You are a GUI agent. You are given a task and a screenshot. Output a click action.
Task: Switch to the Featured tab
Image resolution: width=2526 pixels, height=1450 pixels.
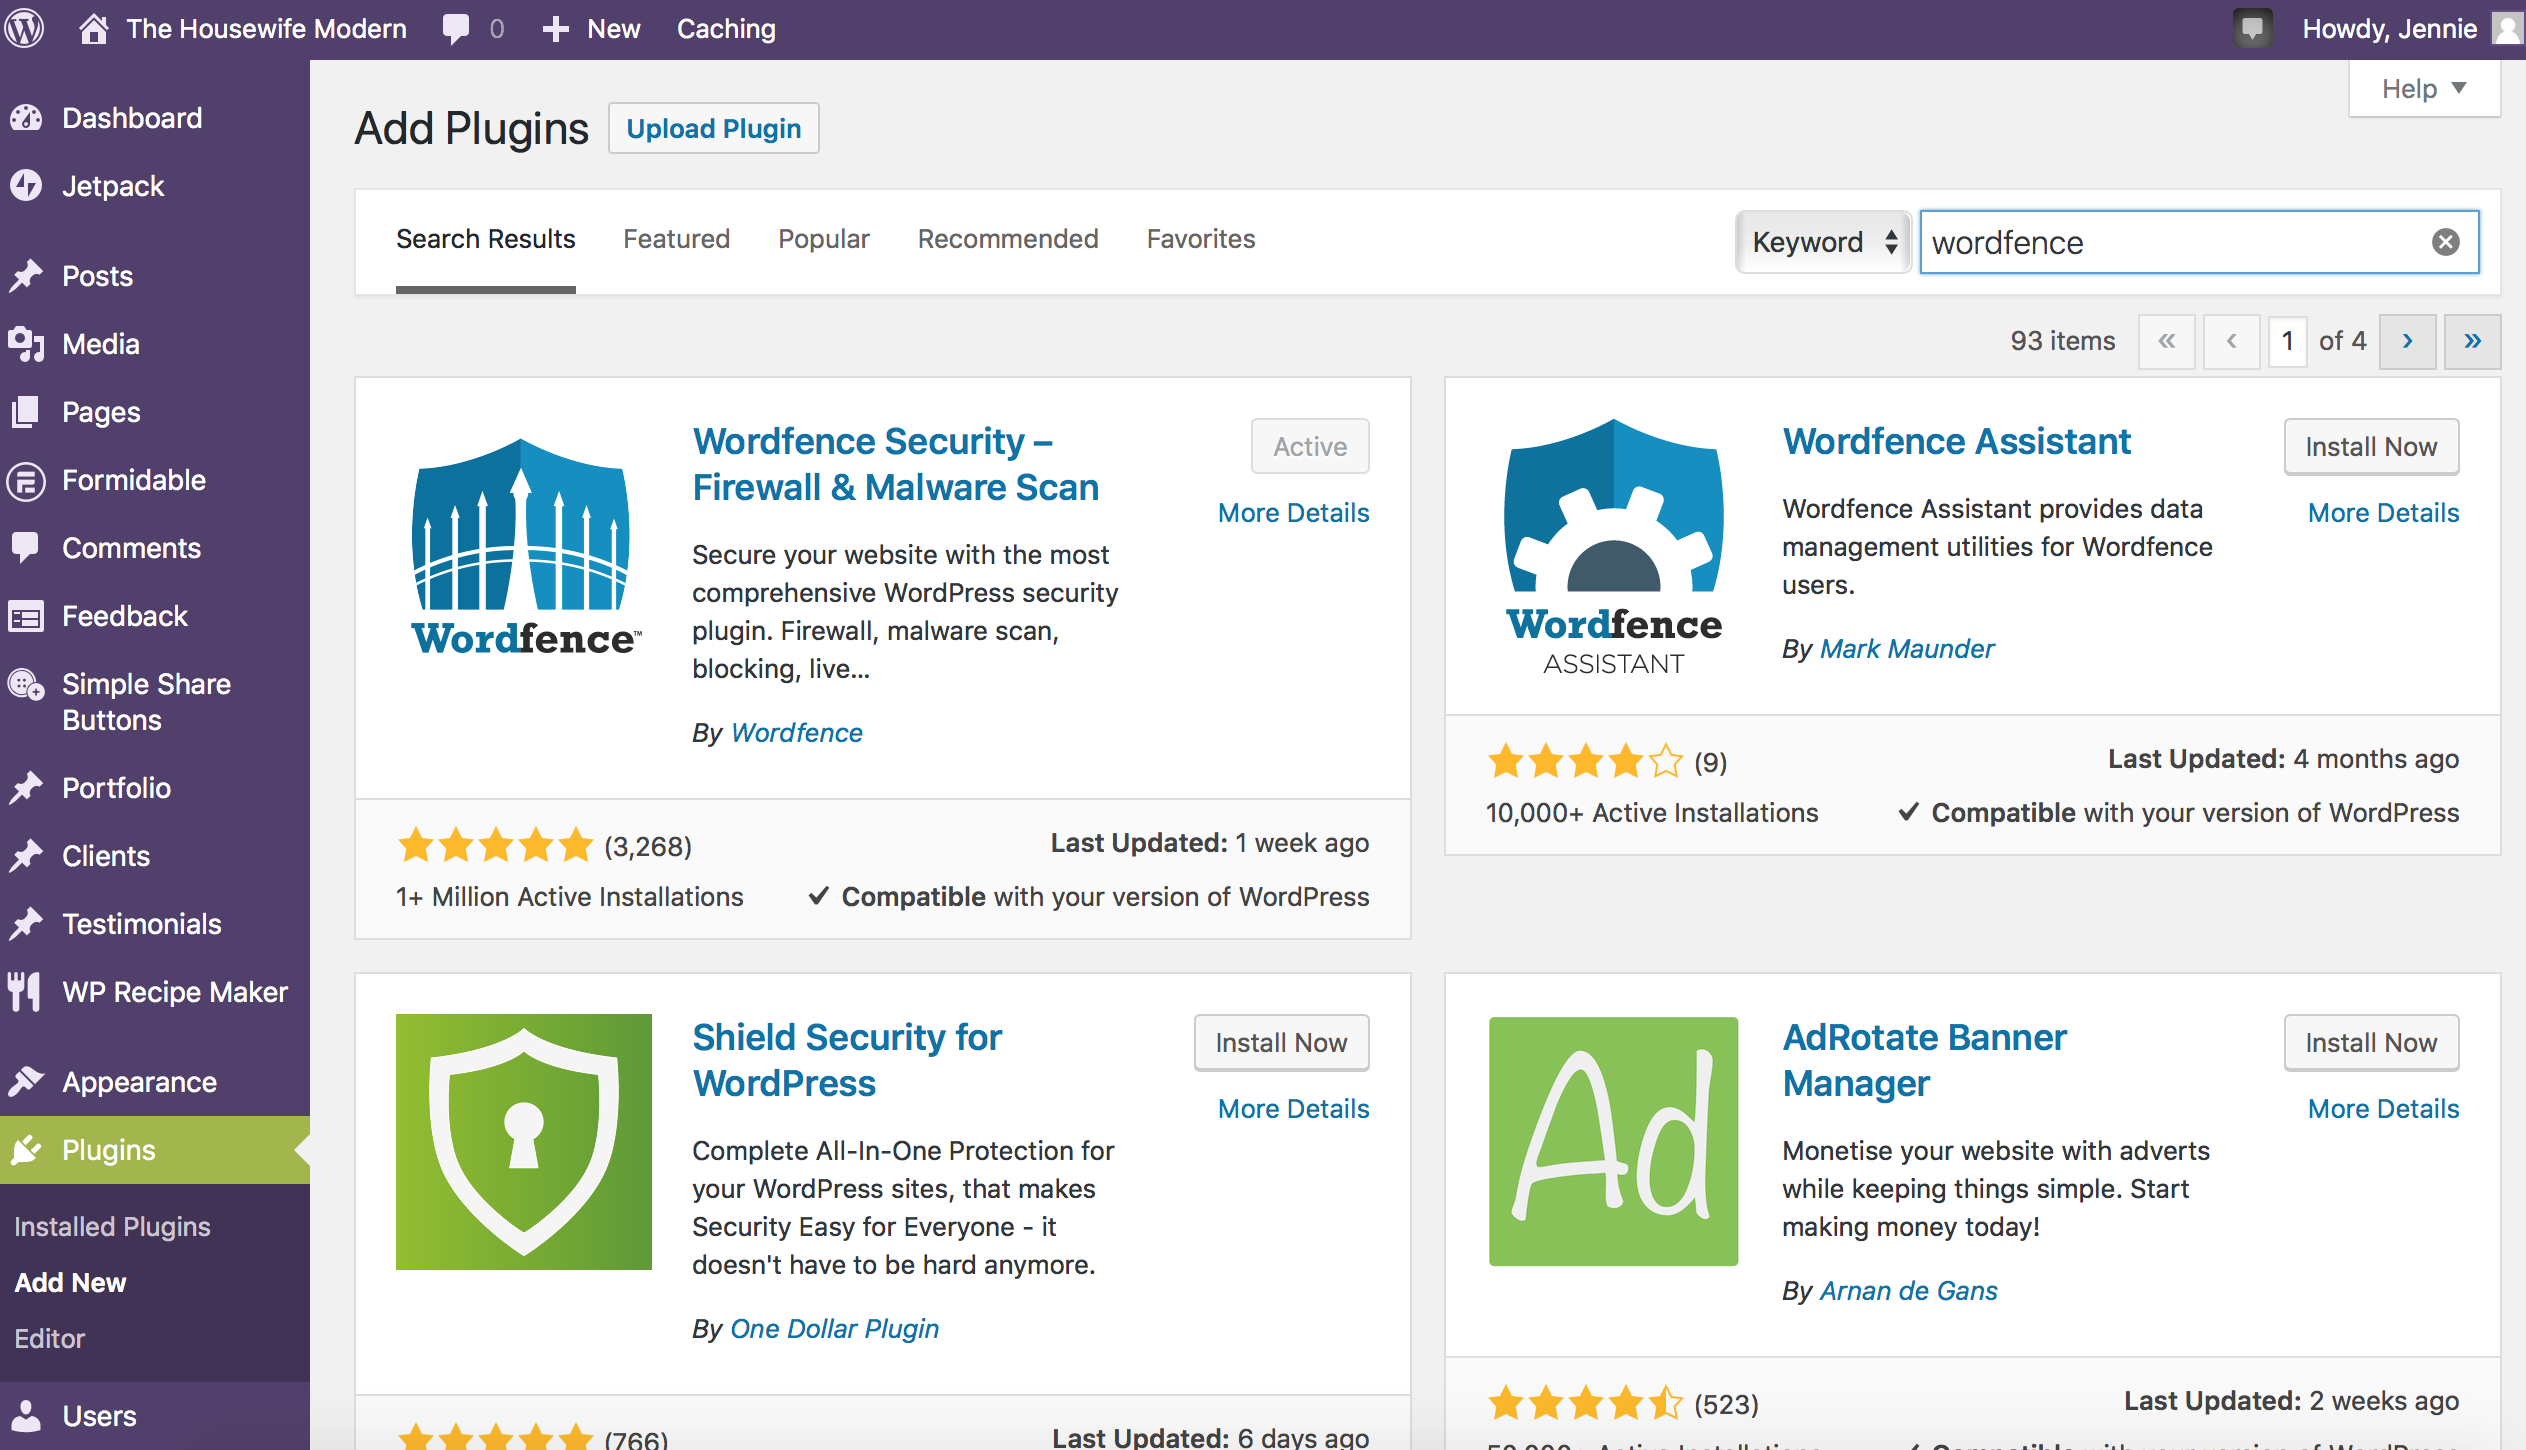[x=677, y=239]
